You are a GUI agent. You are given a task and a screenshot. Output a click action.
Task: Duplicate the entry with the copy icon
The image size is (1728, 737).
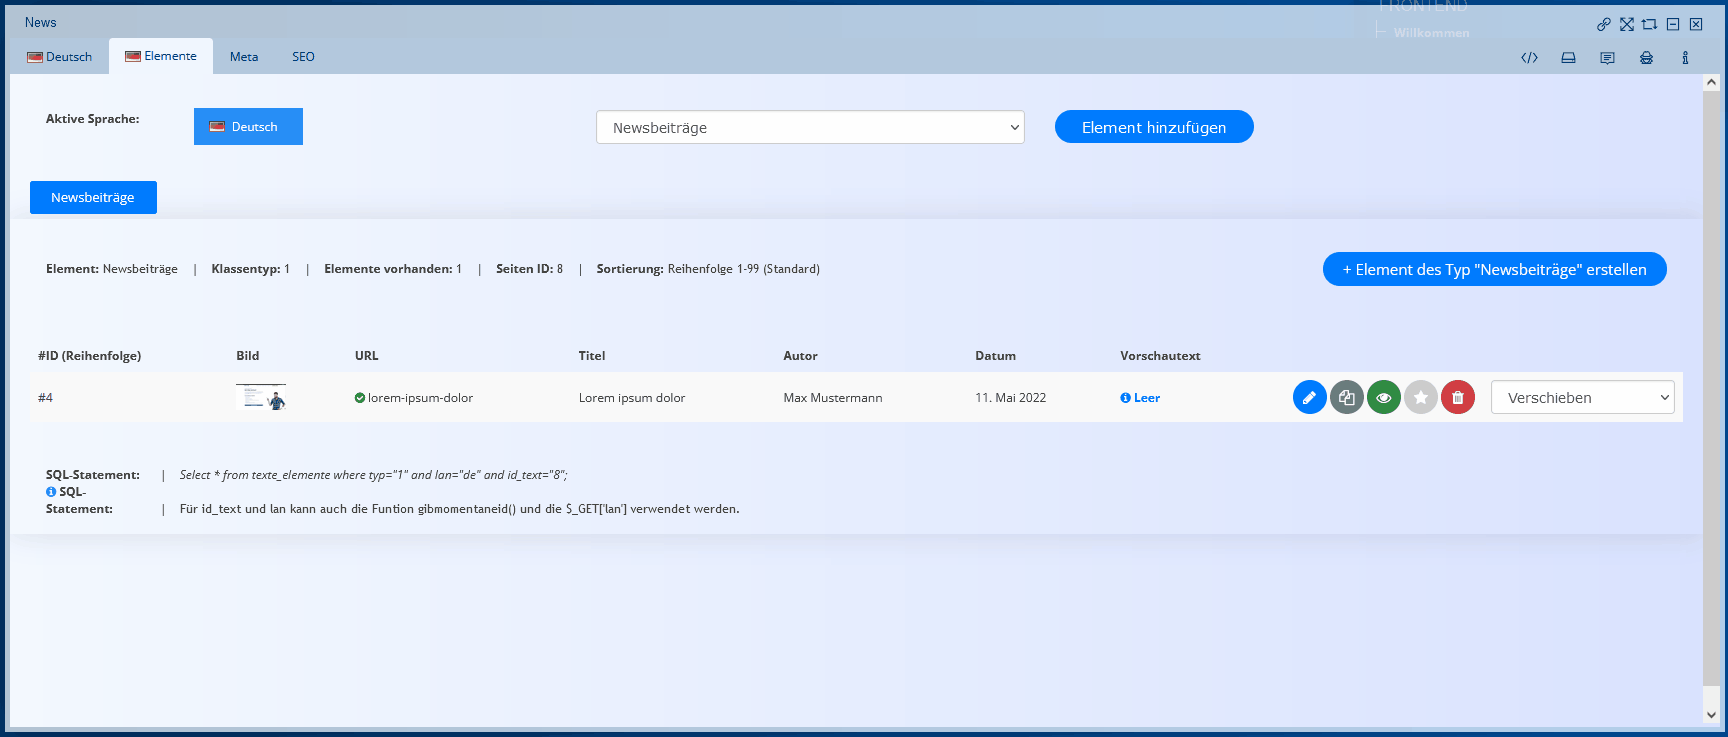coord(1346,397)
